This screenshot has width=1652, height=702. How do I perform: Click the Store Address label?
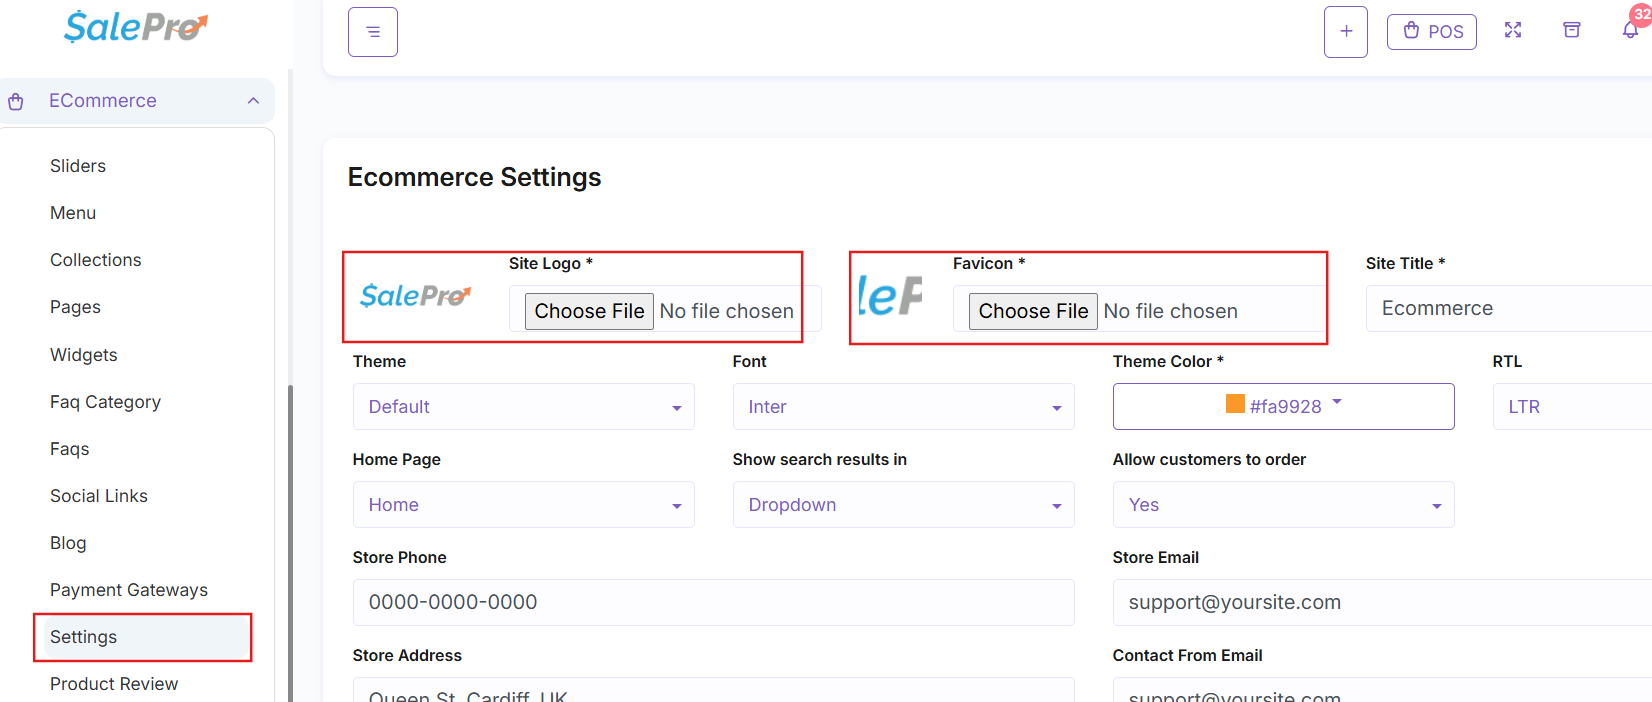tap(407, 655)
